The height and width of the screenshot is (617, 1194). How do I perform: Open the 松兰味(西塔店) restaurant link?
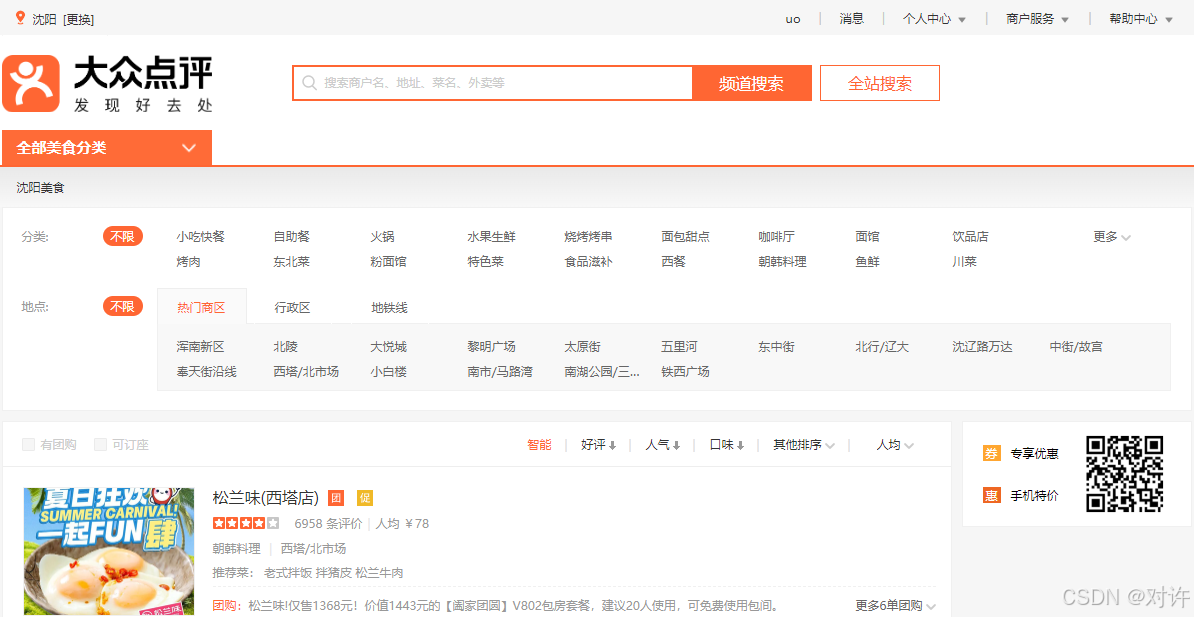[x=266, y=499]
